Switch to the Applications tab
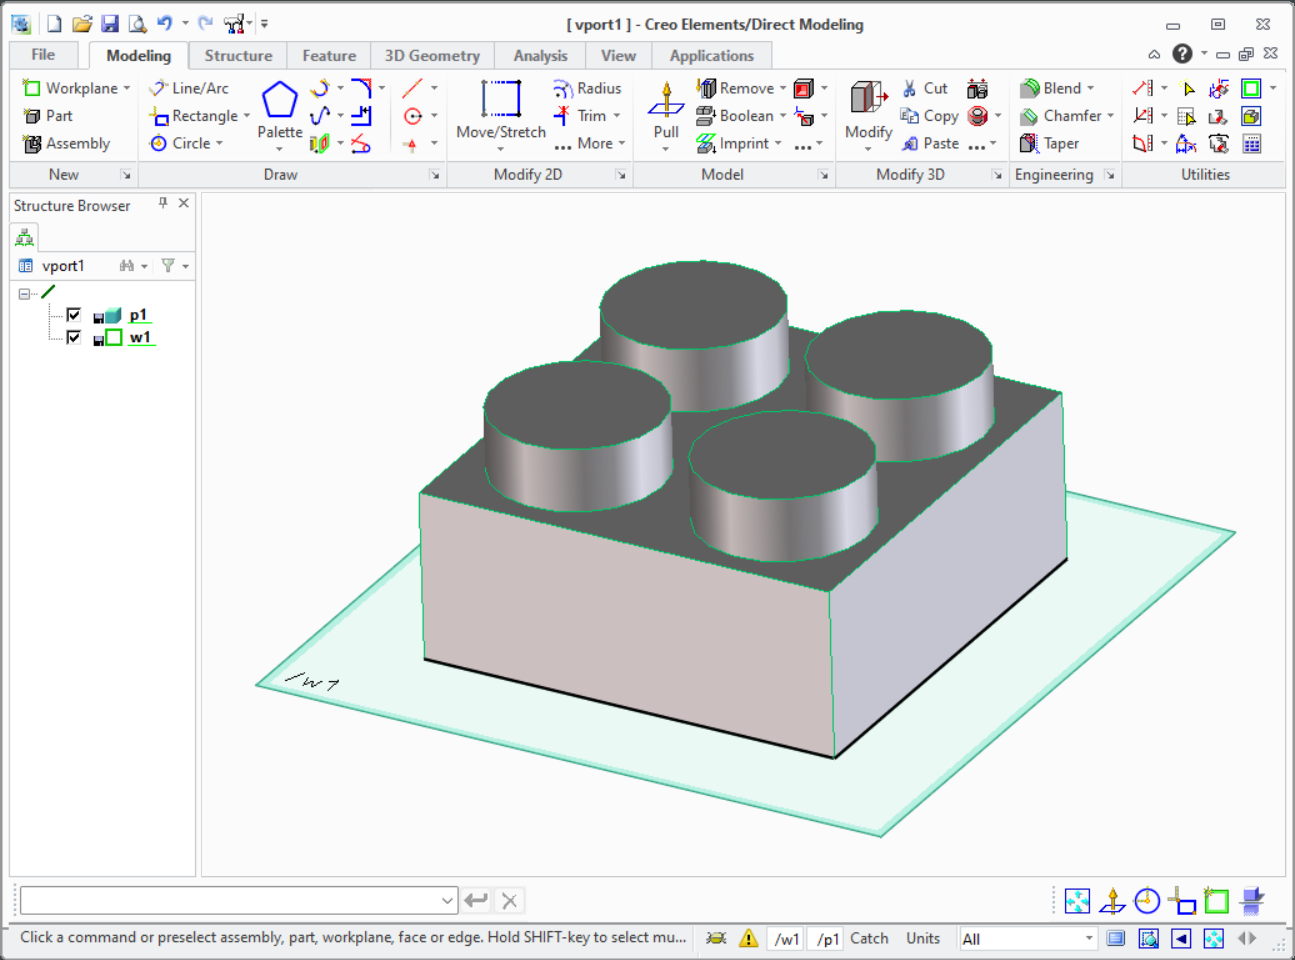 coord(711,56)
